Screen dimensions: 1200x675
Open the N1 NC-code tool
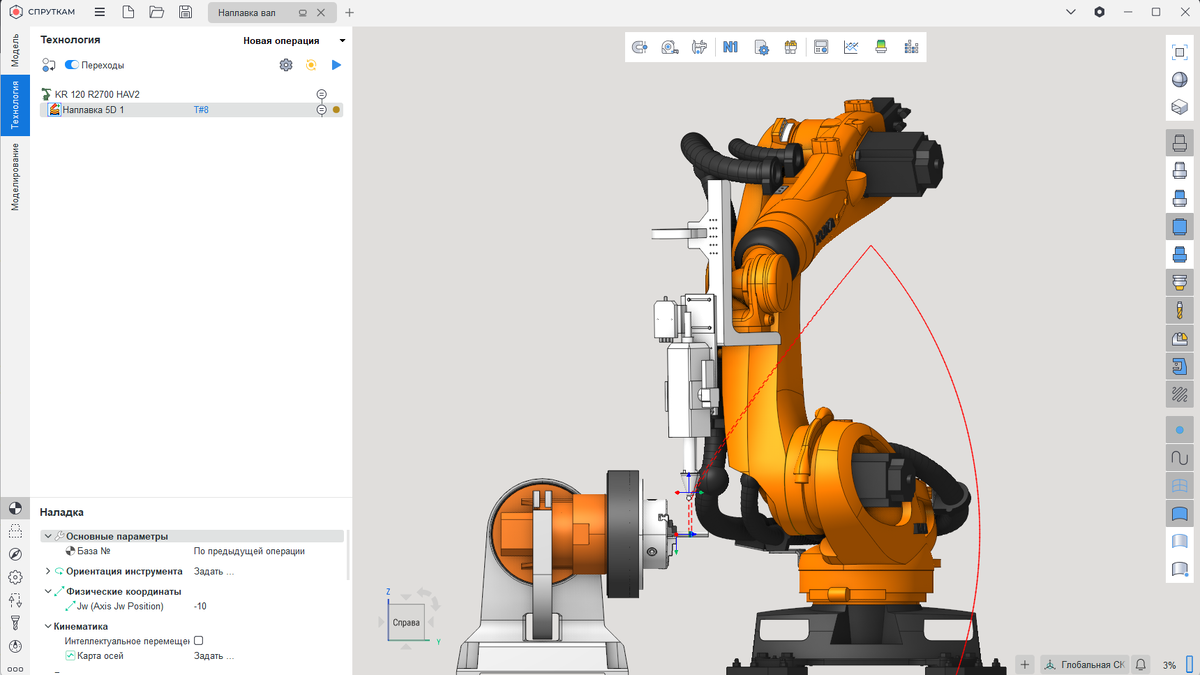(730, 47)
